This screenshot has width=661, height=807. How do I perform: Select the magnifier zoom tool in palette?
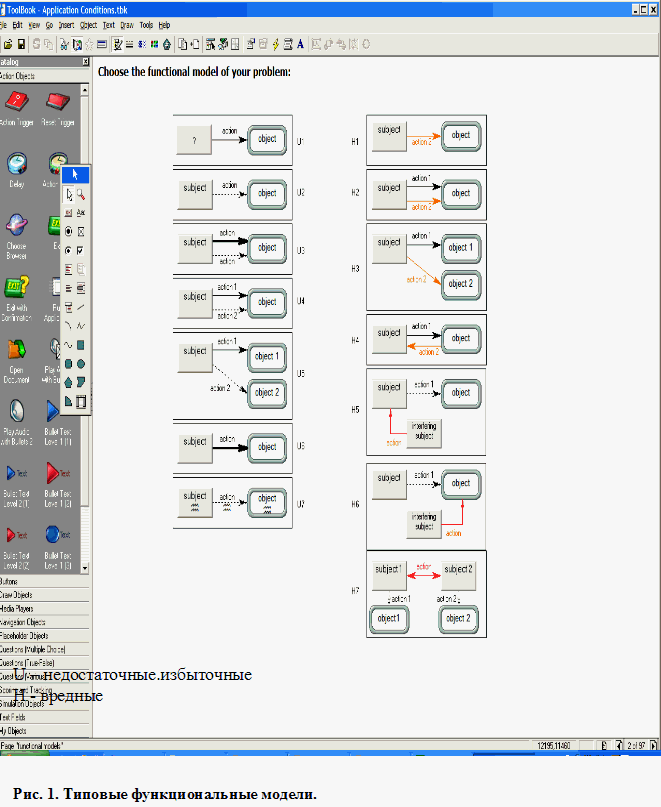(x=81, y=195)
